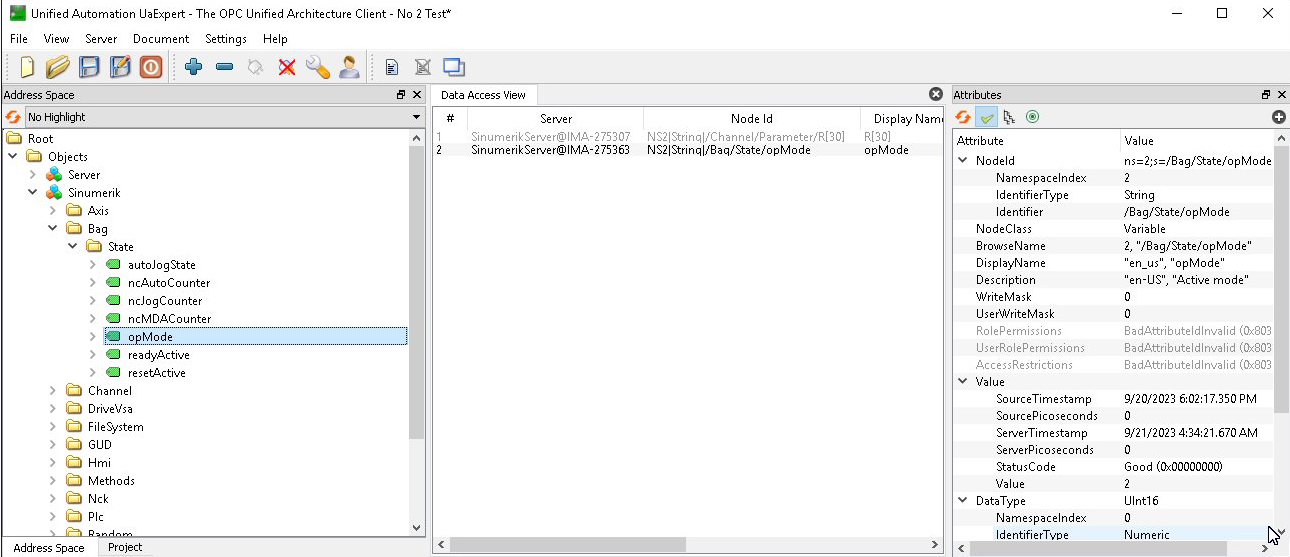1290x557 pixels.
Task: Select the DriveVsa folder
Action: [x=110, y=409]
